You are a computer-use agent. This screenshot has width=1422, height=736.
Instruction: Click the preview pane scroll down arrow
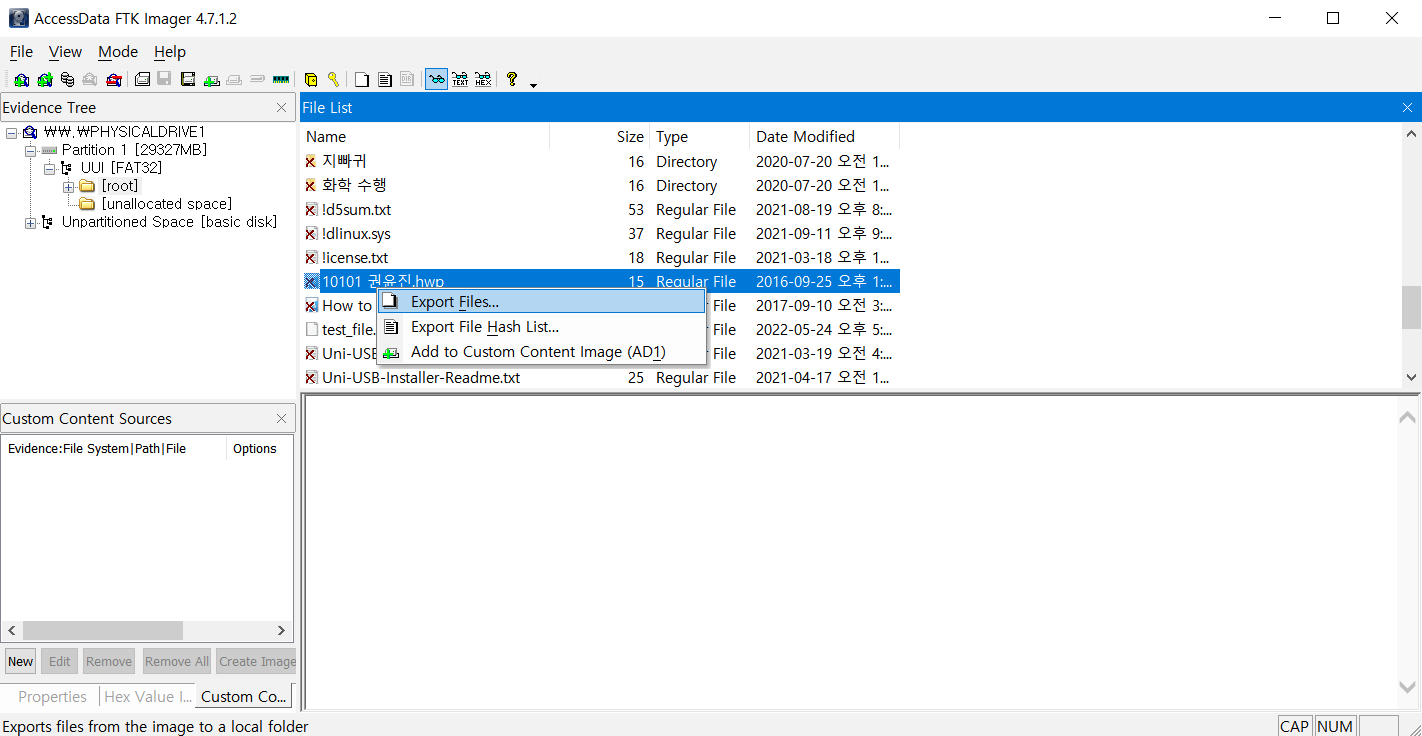click(x=1408, y=687)
